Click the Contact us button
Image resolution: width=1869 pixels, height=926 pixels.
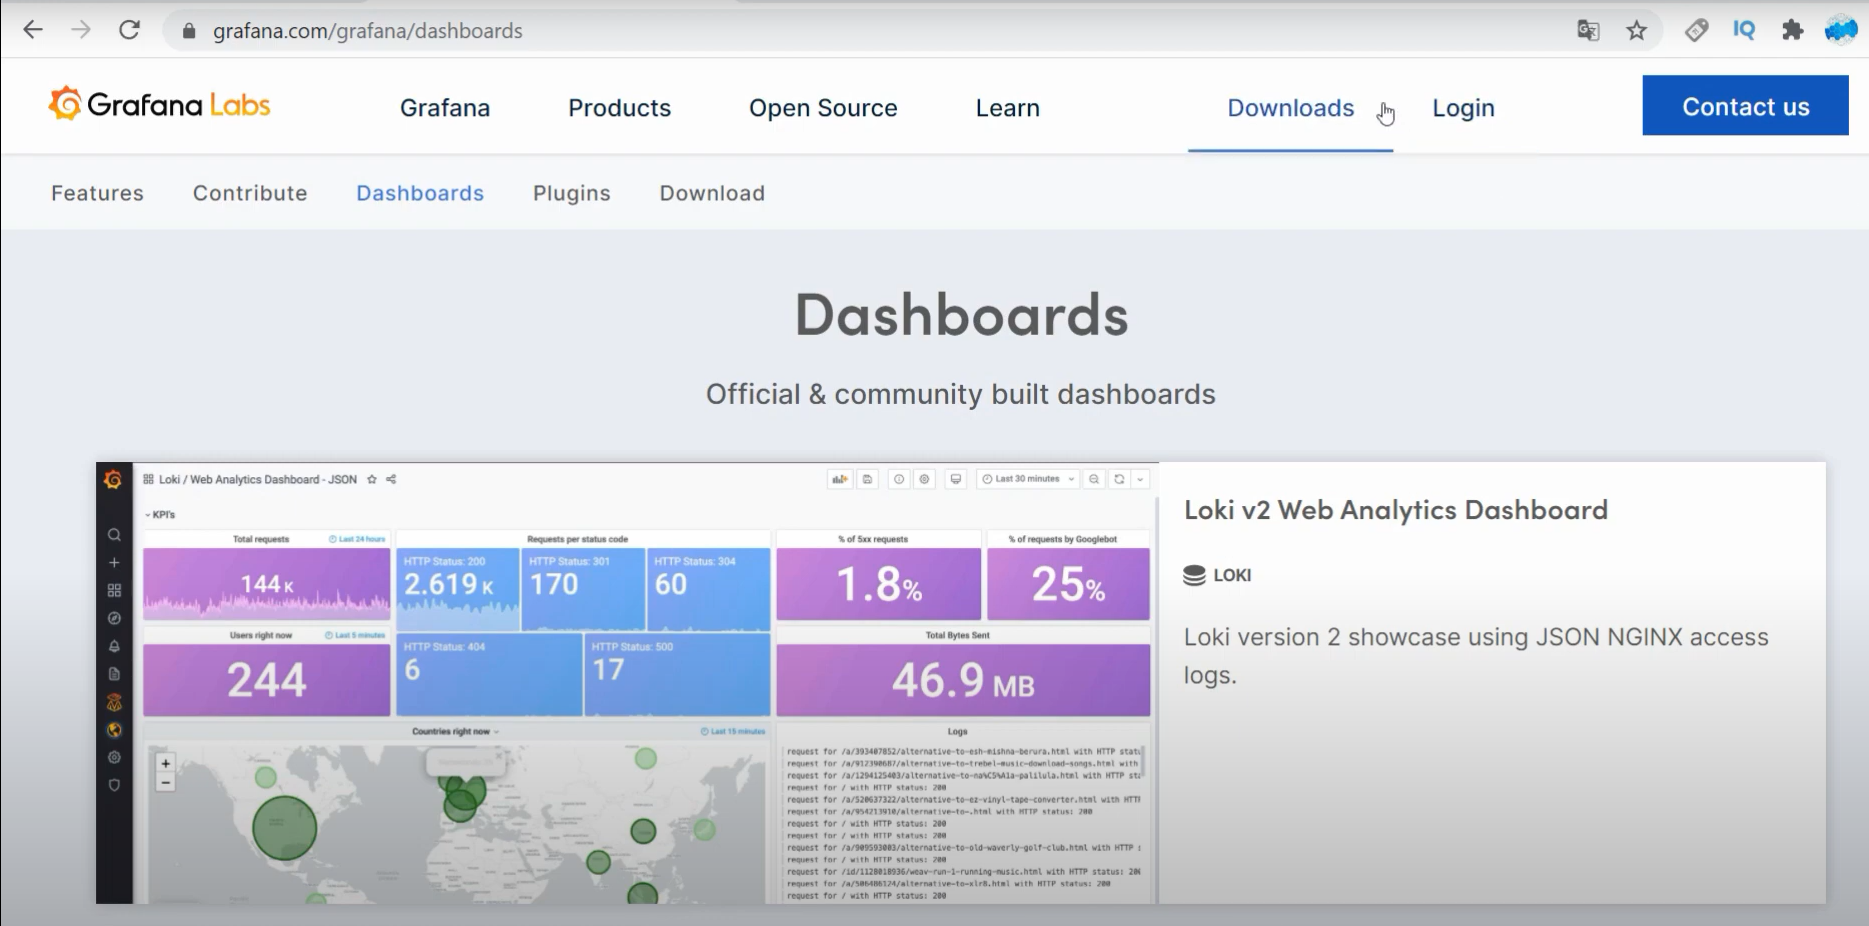[1745, 105]
